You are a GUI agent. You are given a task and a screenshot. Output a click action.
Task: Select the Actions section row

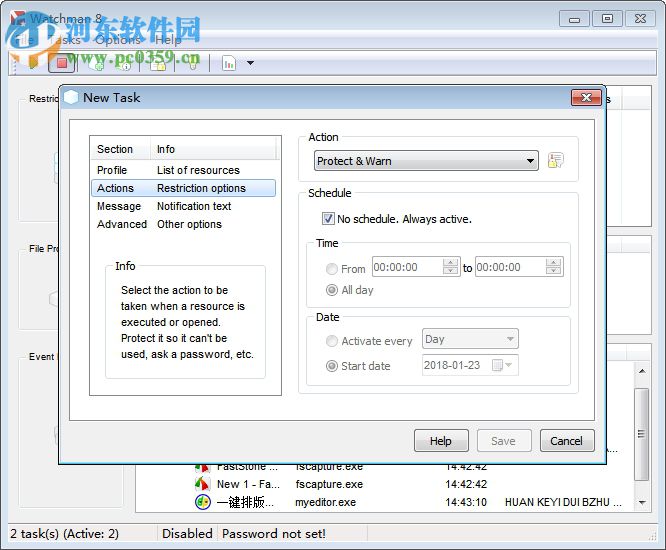(x=183, y=188)
